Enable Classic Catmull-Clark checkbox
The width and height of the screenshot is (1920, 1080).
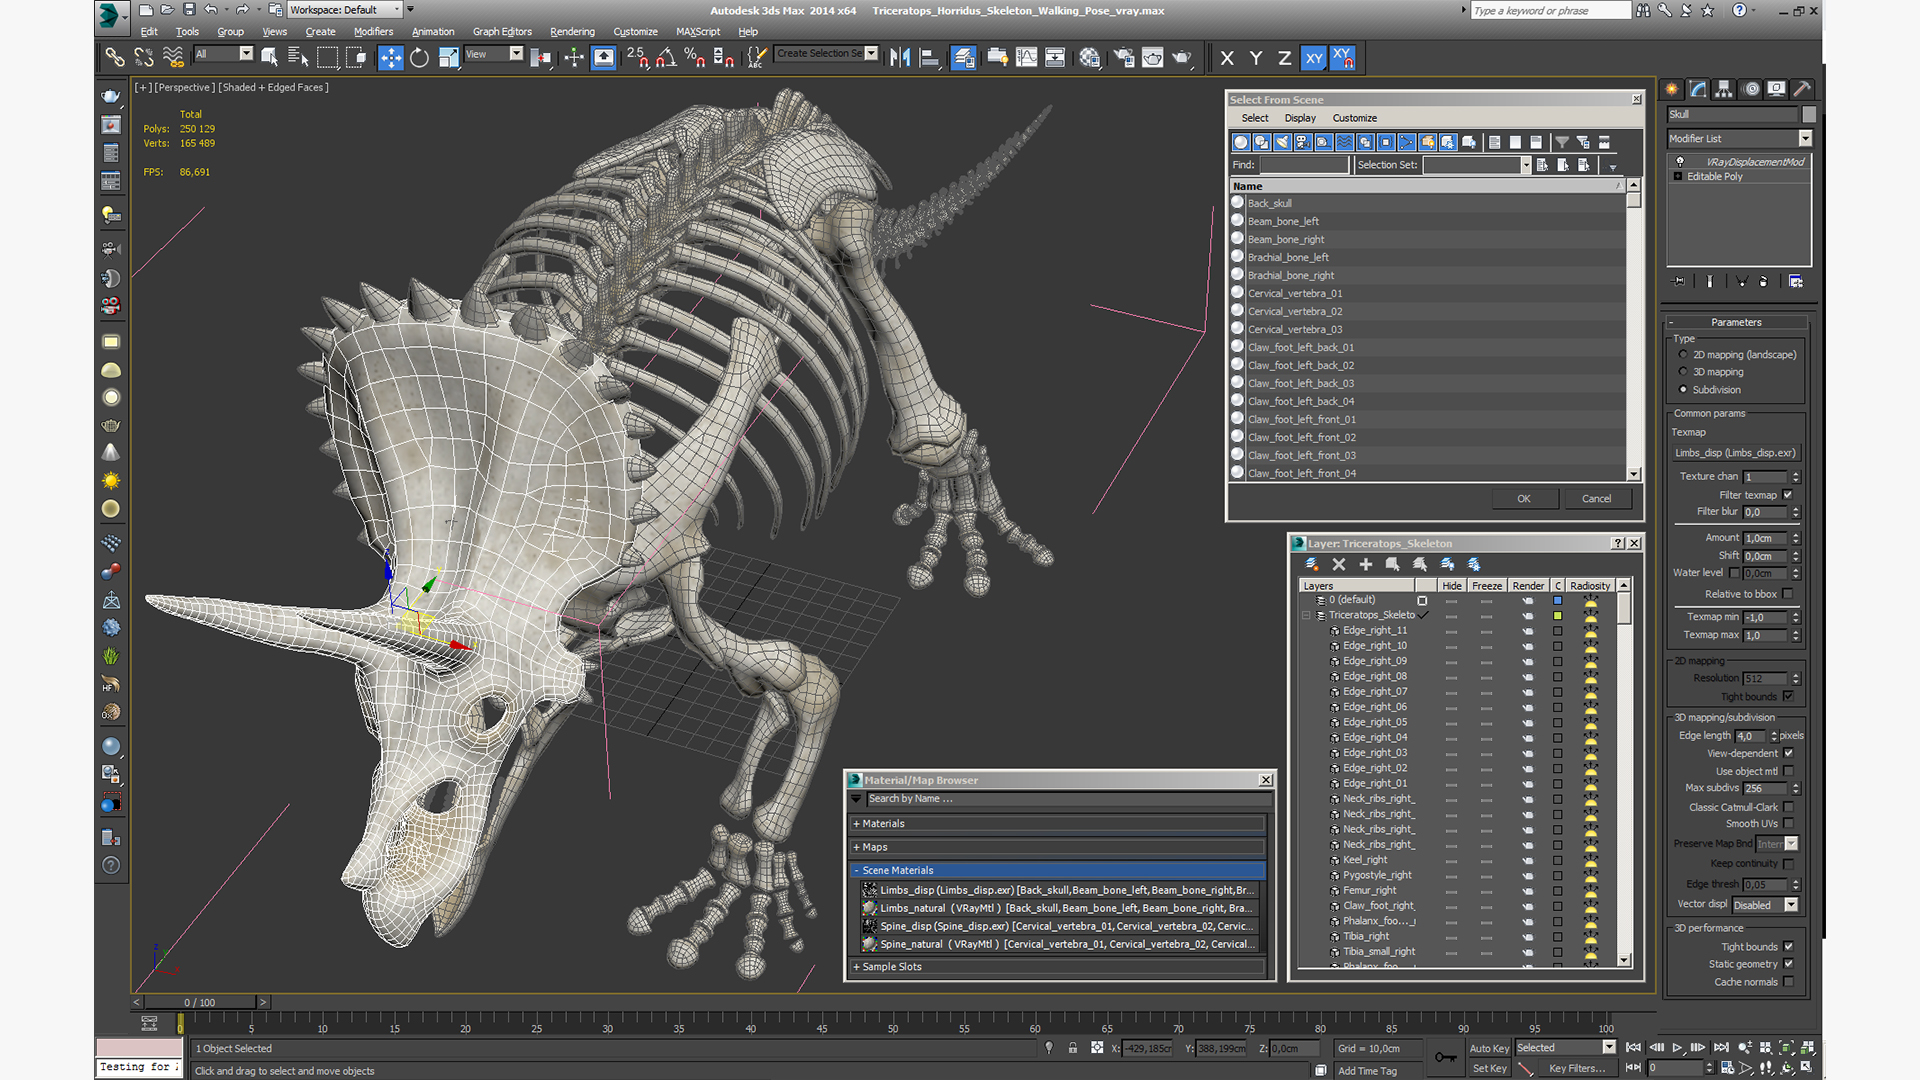[x=1788, y=807]
